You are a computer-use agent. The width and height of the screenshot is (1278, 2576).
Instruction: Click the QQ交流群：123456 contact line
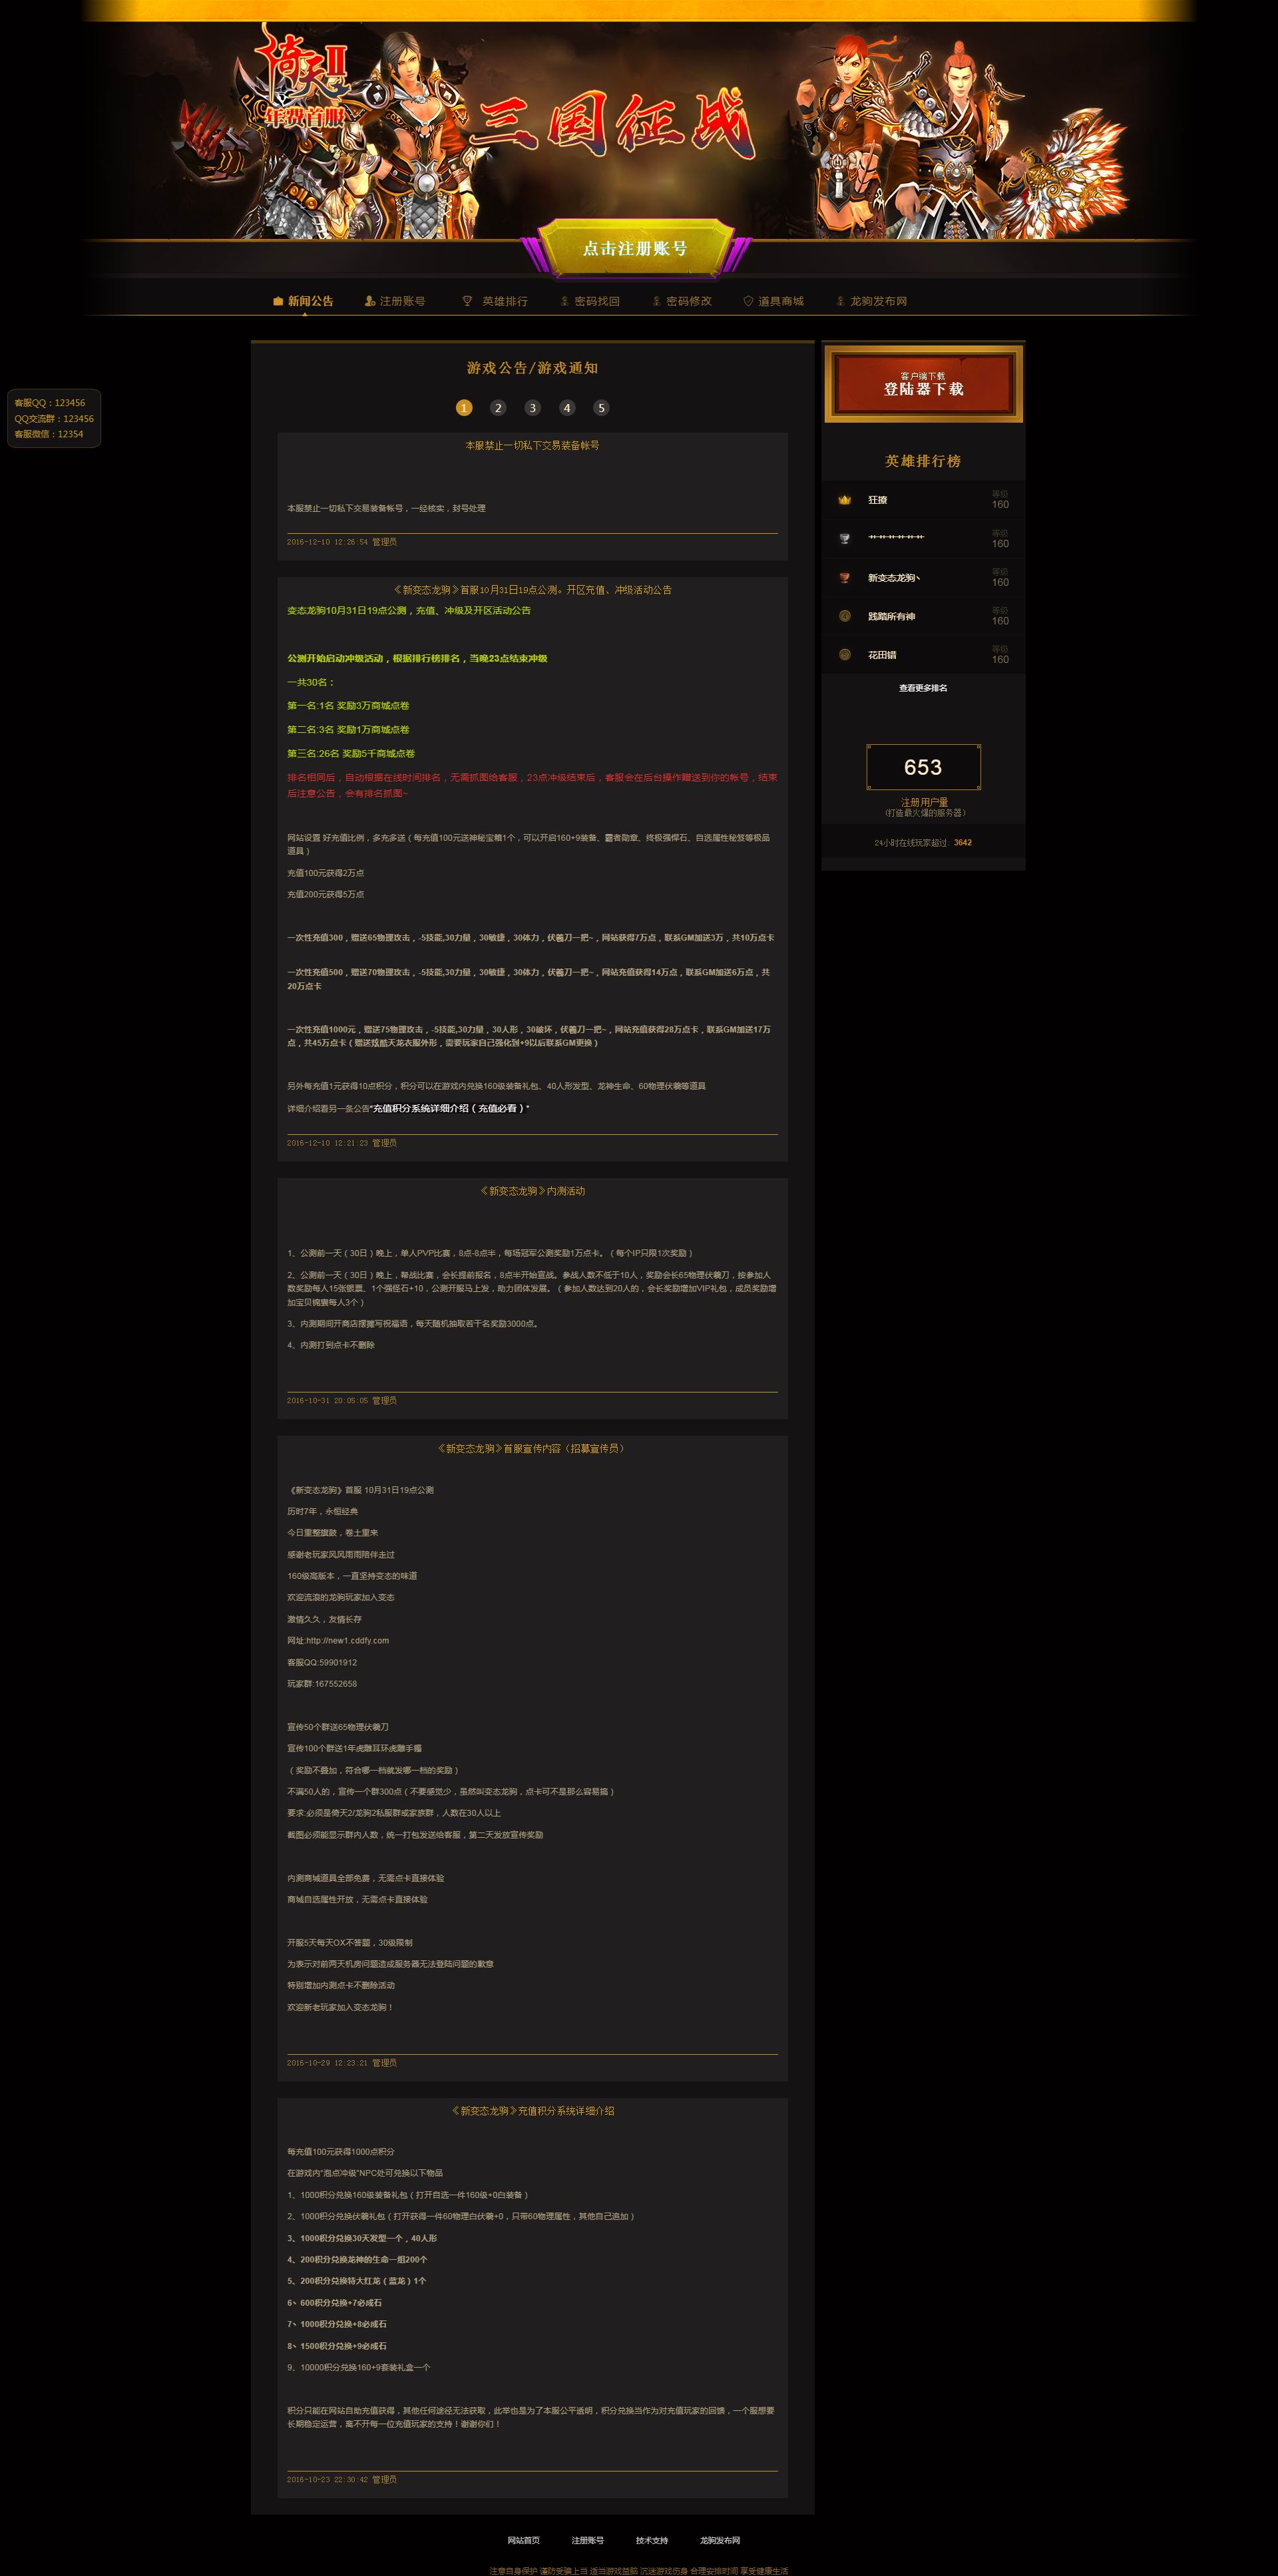point(54,419)
